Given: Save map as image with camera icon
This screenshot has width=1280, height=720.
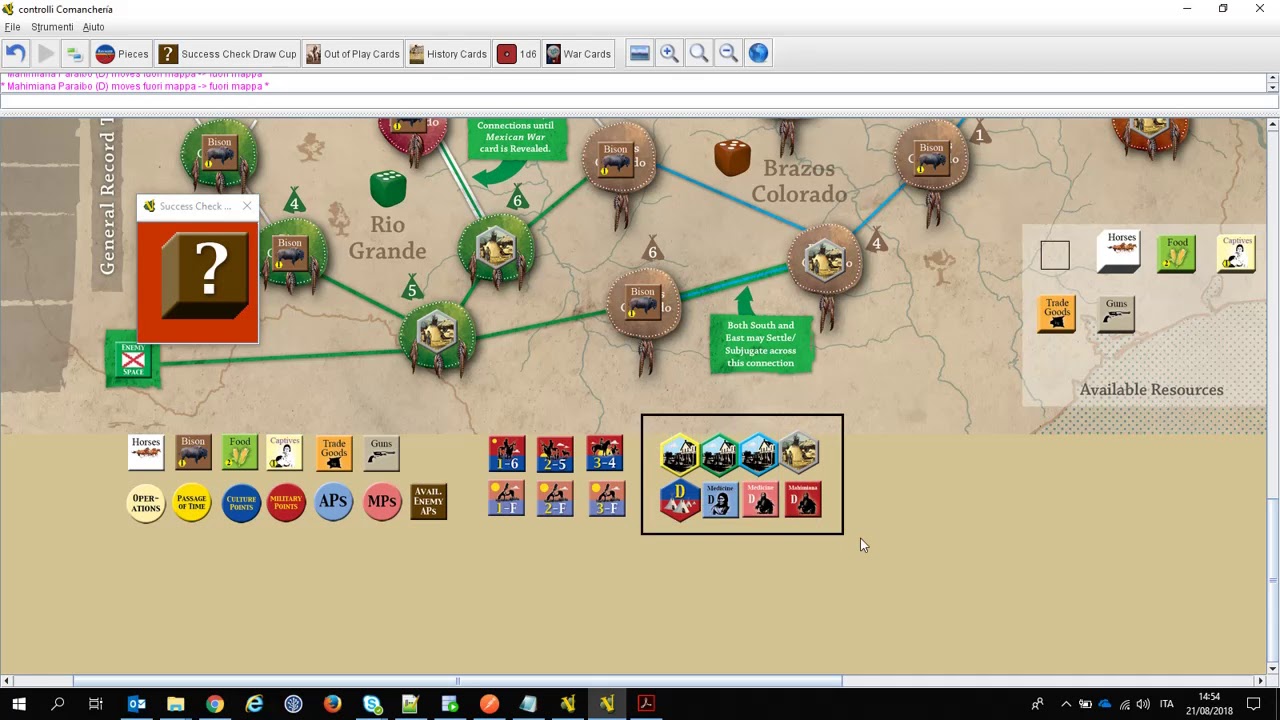Looking at the screenshot, I should tap(640, 54).
